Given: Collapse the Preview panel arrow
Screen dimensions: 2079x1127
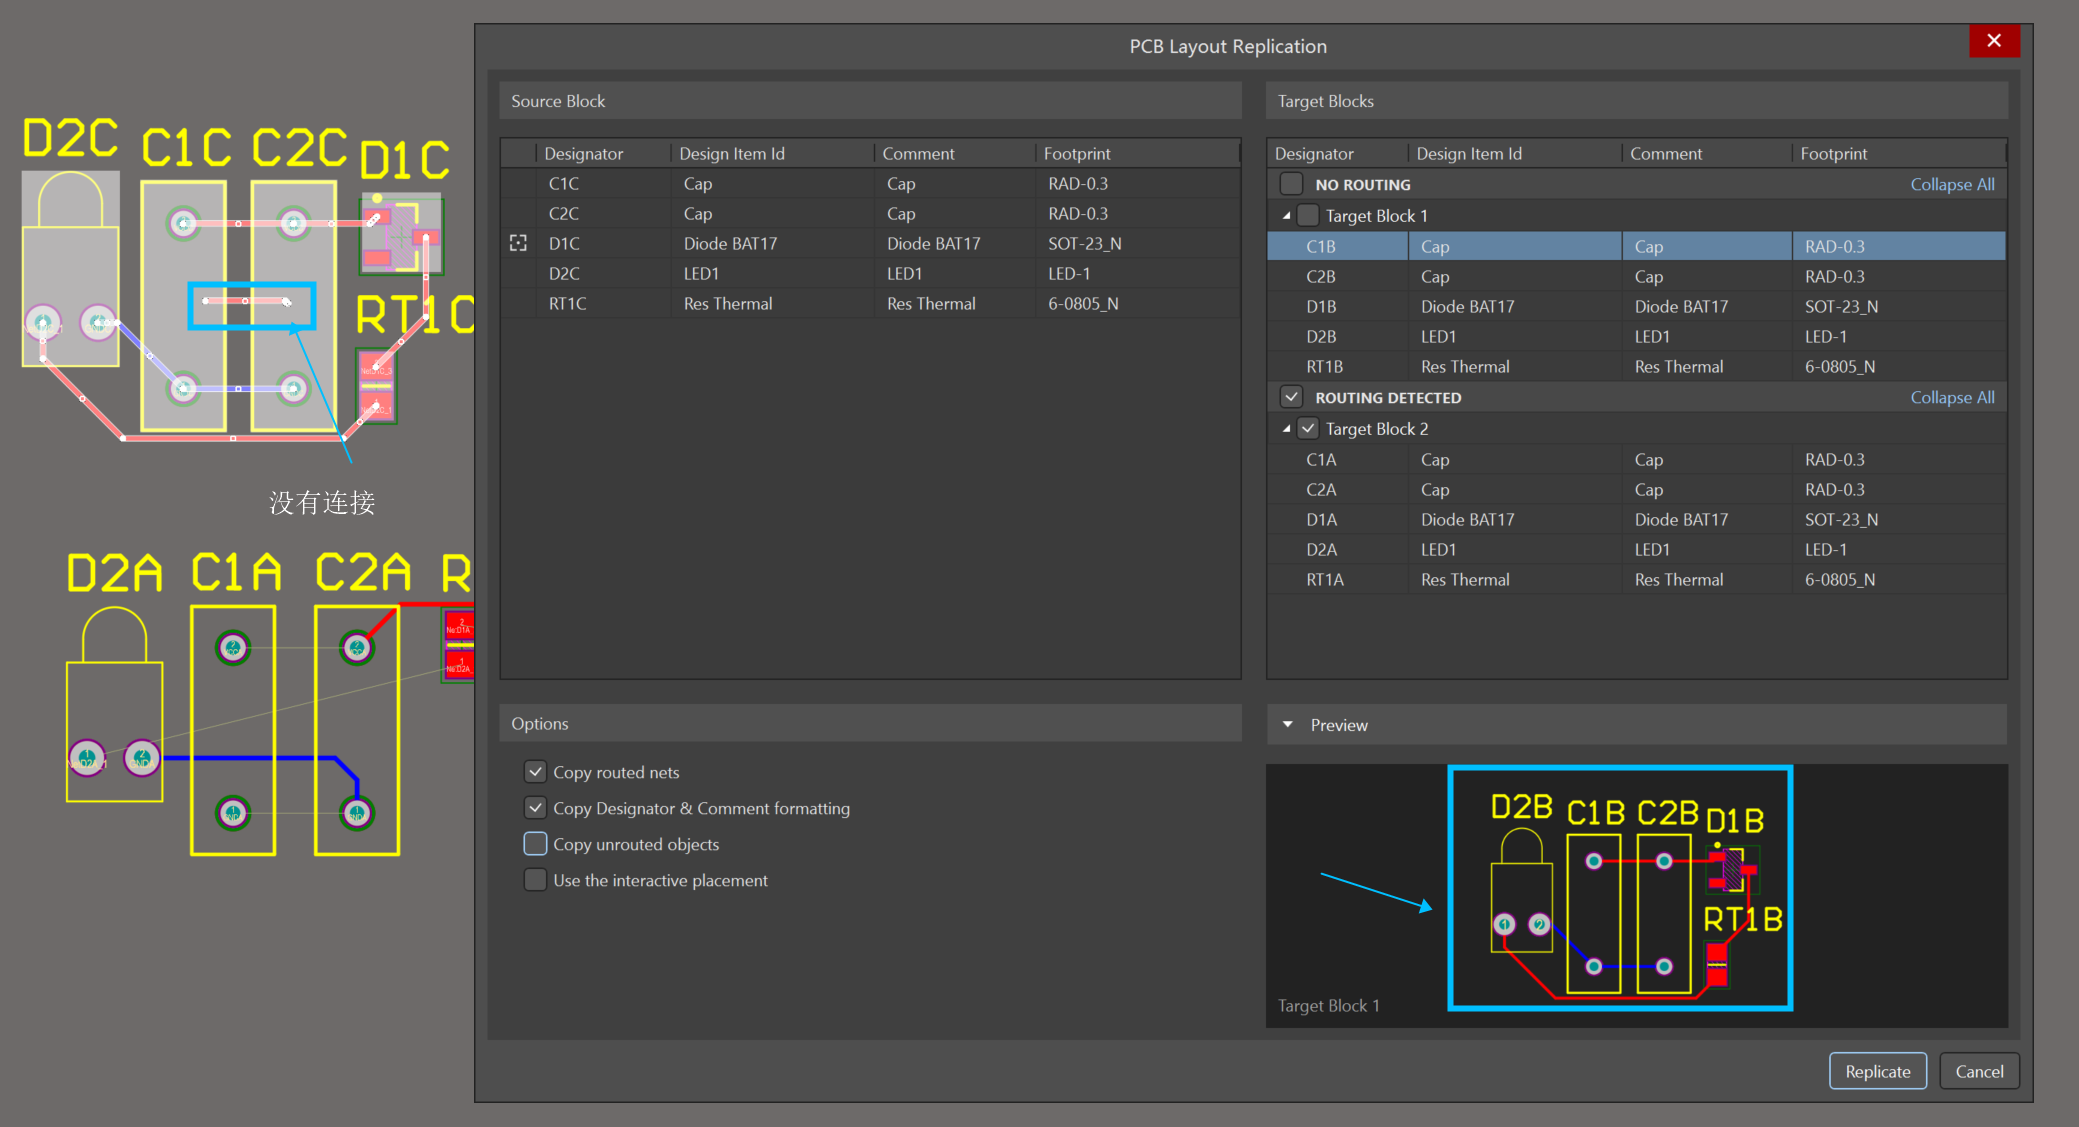Looking at the screenshot, I should [1288, 724].
